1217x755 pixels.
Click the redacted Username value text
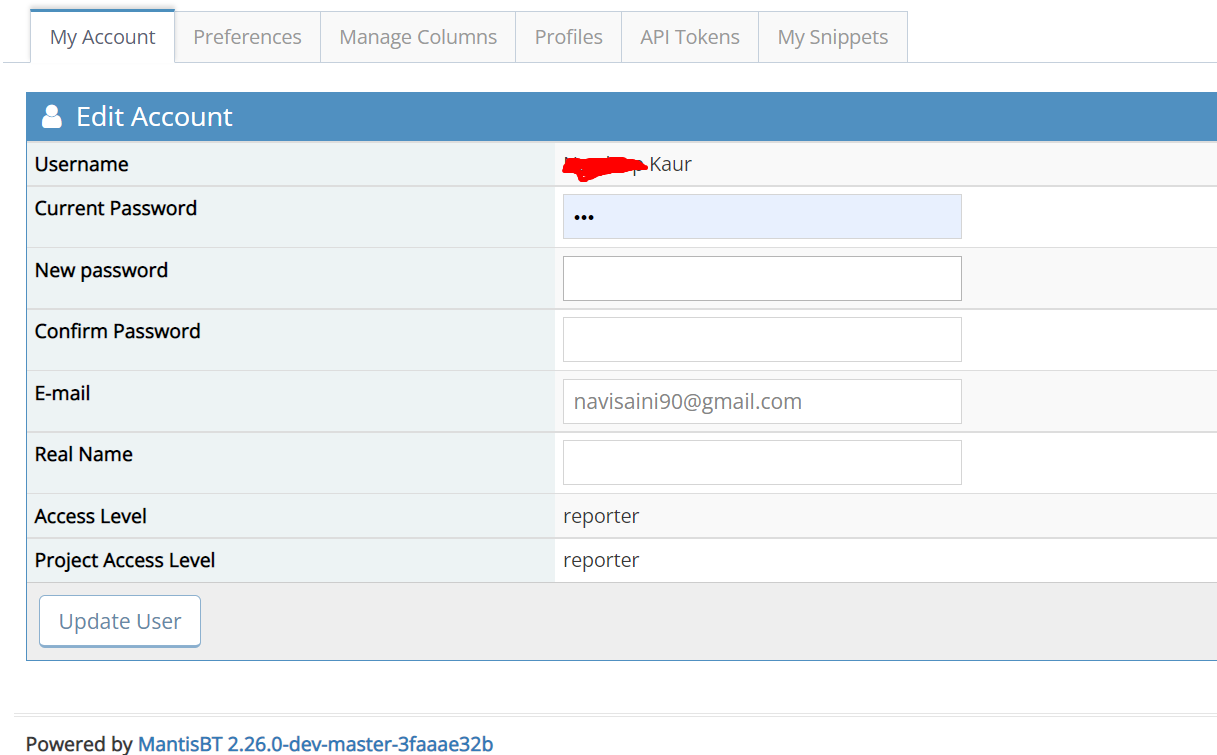(627, 165)
